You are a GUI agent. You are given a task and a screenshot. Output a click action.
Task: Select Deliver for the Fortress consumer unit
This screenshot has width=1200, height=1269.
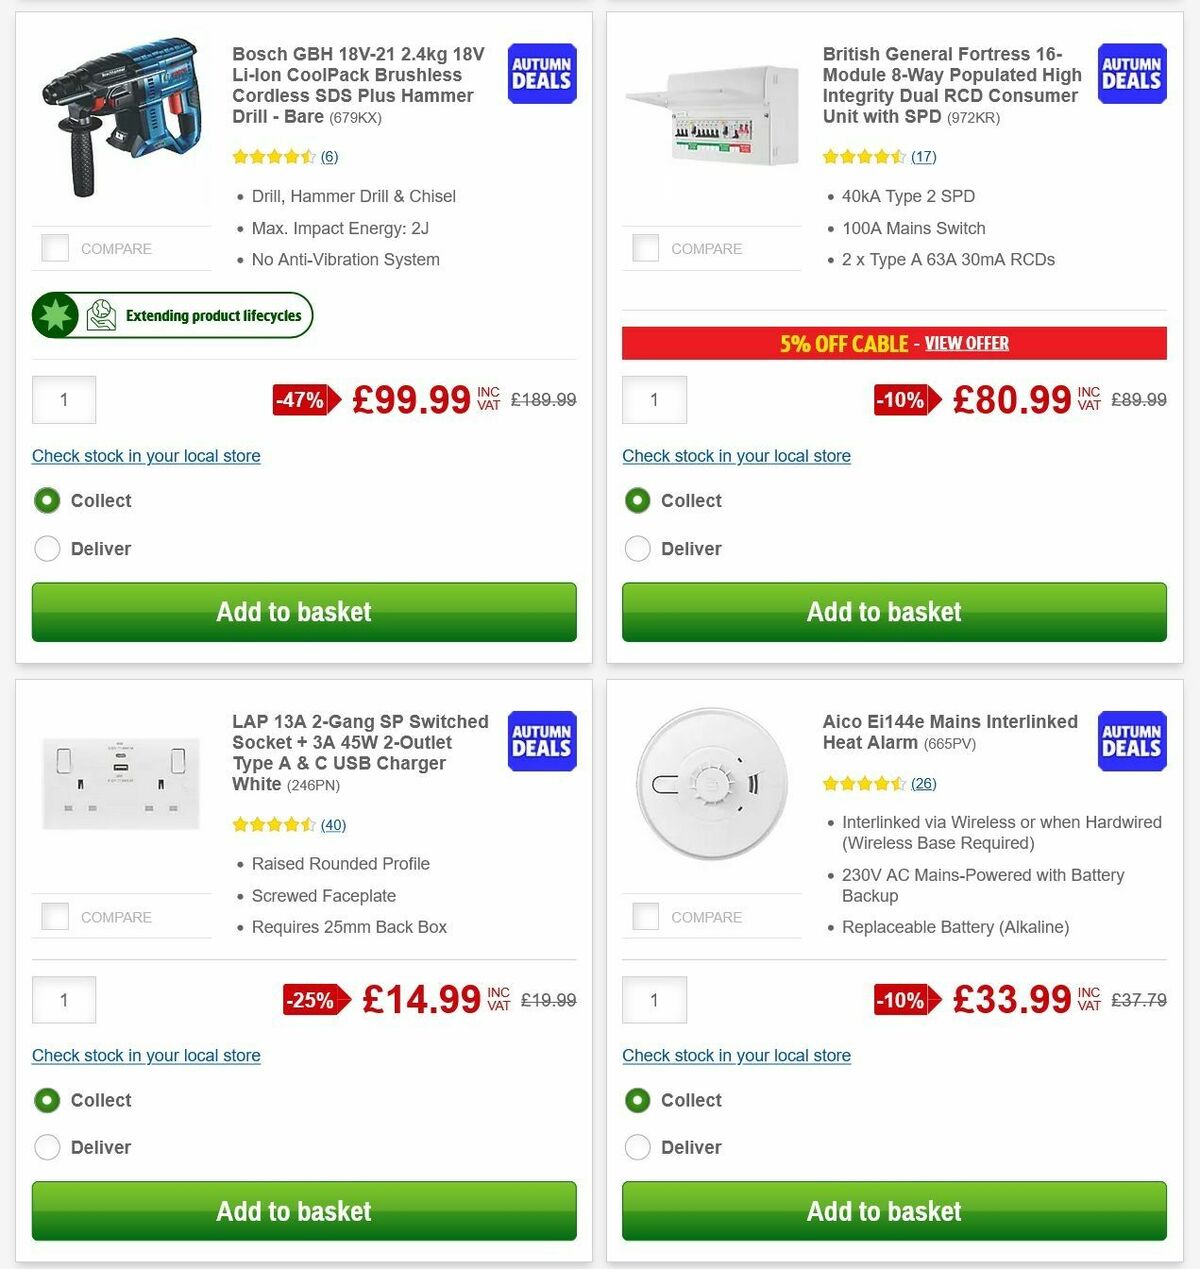pyautogui.click(x=638, y=548)
